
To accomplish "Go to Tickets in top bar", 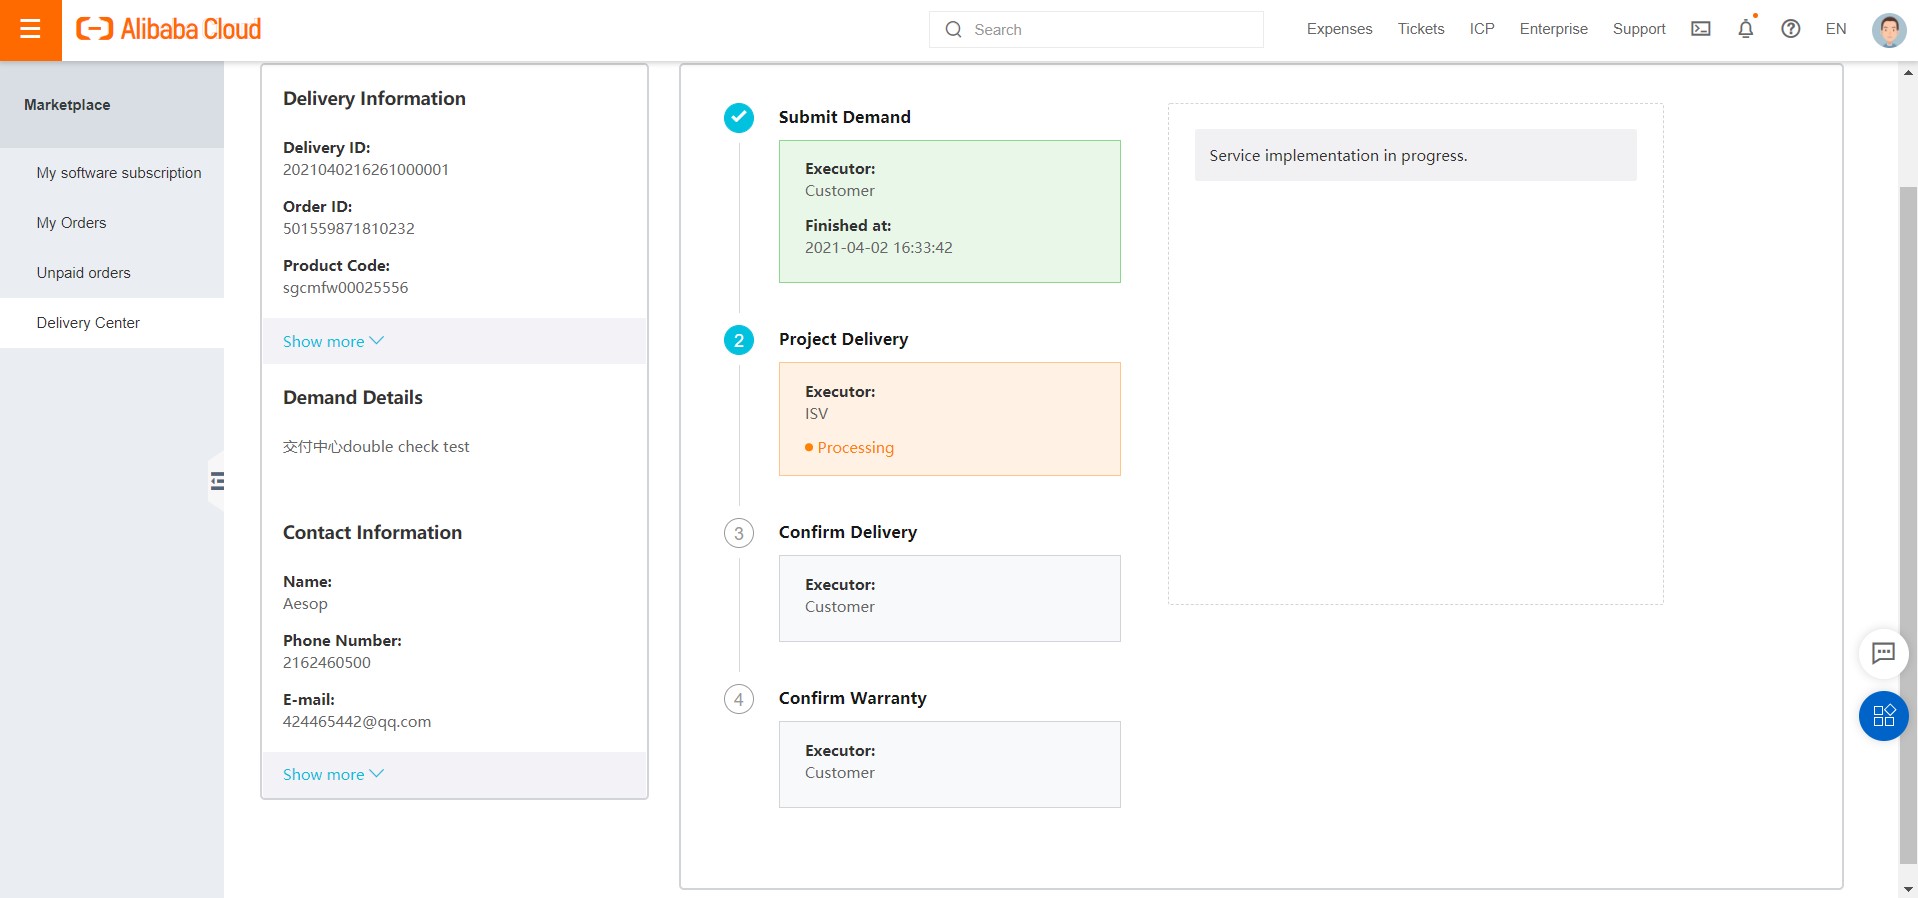I will click(1420, 29).
